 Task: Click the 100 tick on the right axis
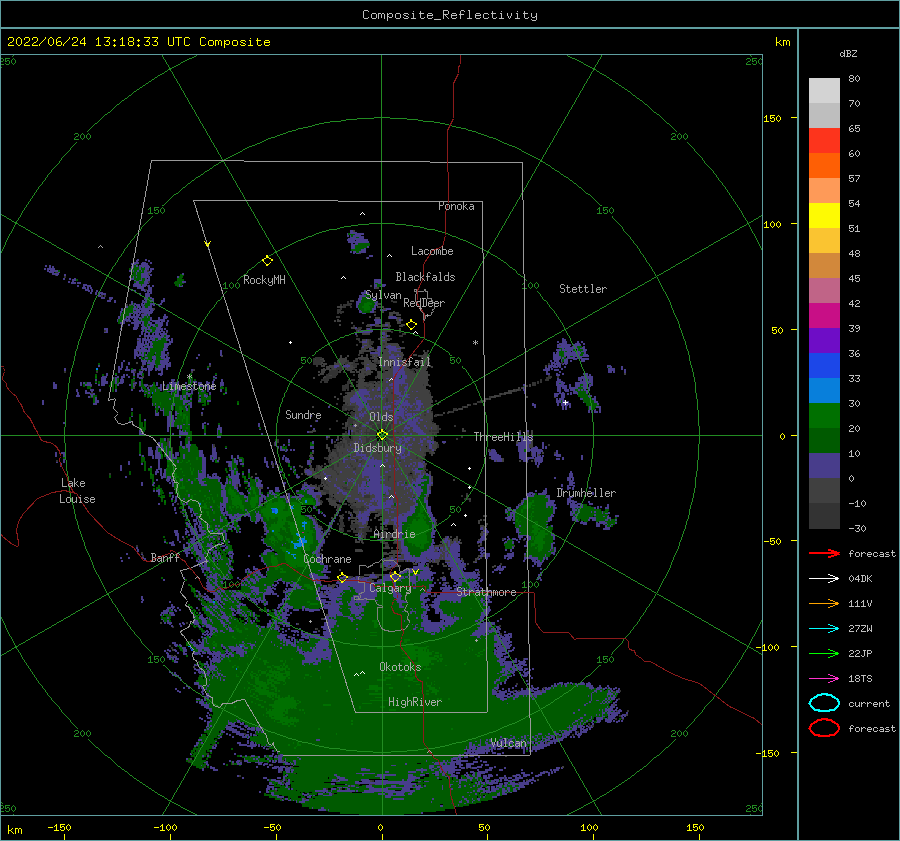pos(772,224)
